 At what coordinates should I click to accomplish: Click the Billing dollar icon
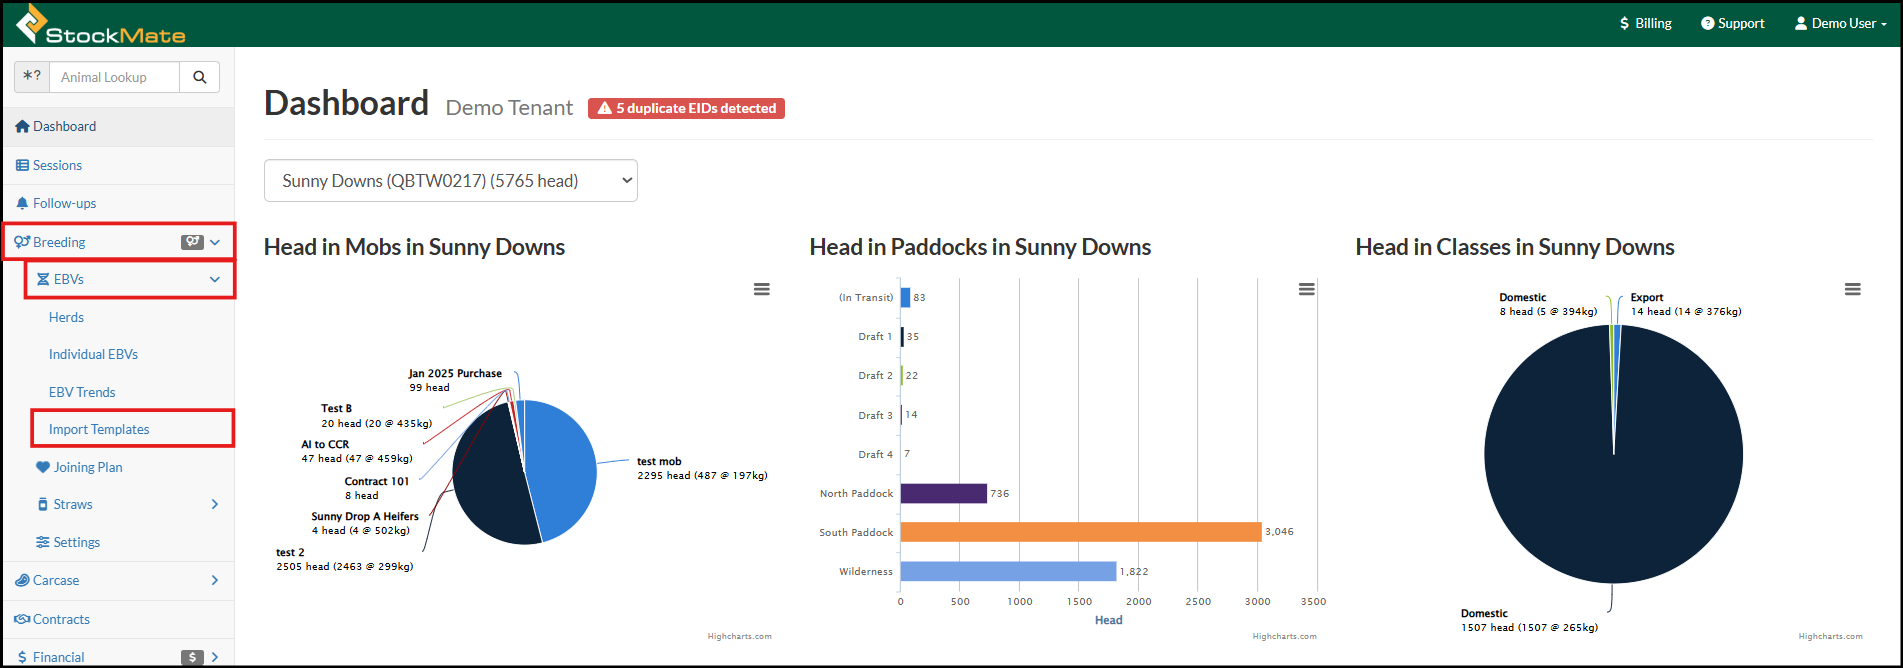point(1625,23)
